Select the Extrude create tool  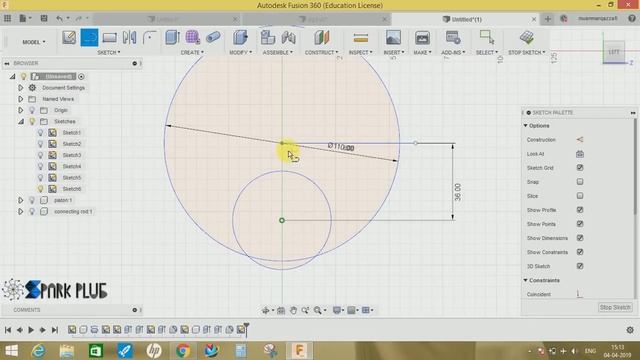(x=172, y=38)
